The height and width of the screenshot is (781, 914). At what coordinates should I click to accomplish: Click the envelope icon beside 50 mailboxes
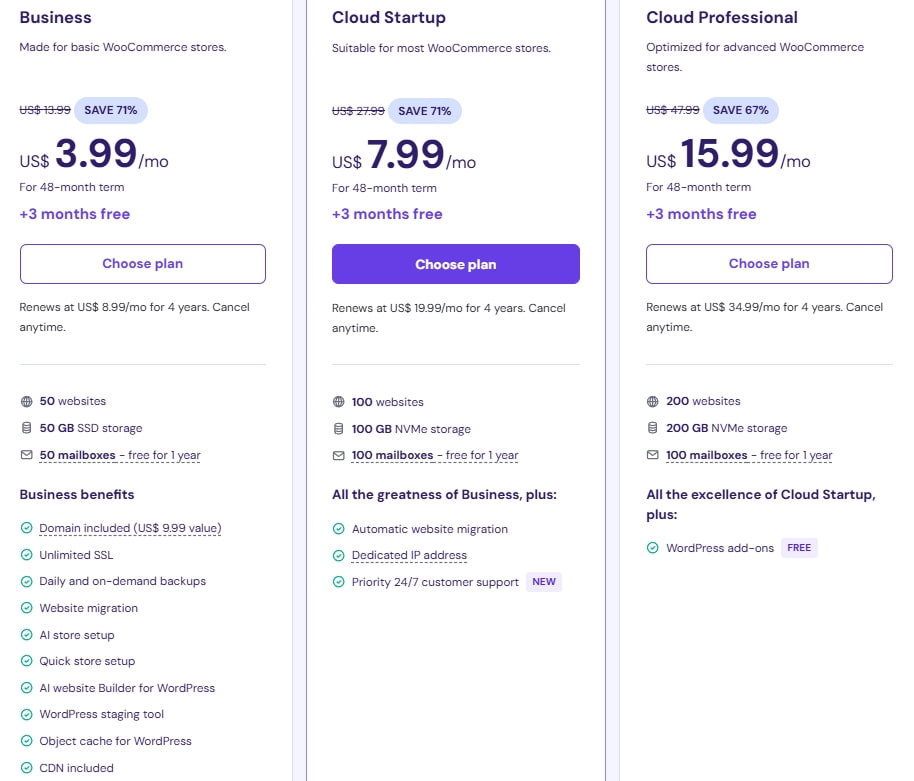pos(26,455)
